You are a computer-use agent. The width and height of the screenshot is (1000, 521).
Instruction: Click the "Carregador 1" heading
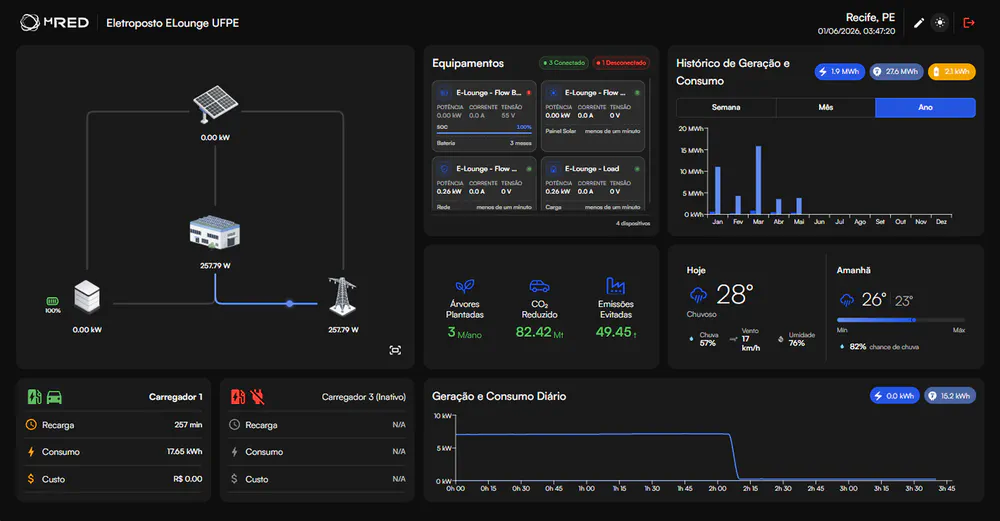(175, 397)
